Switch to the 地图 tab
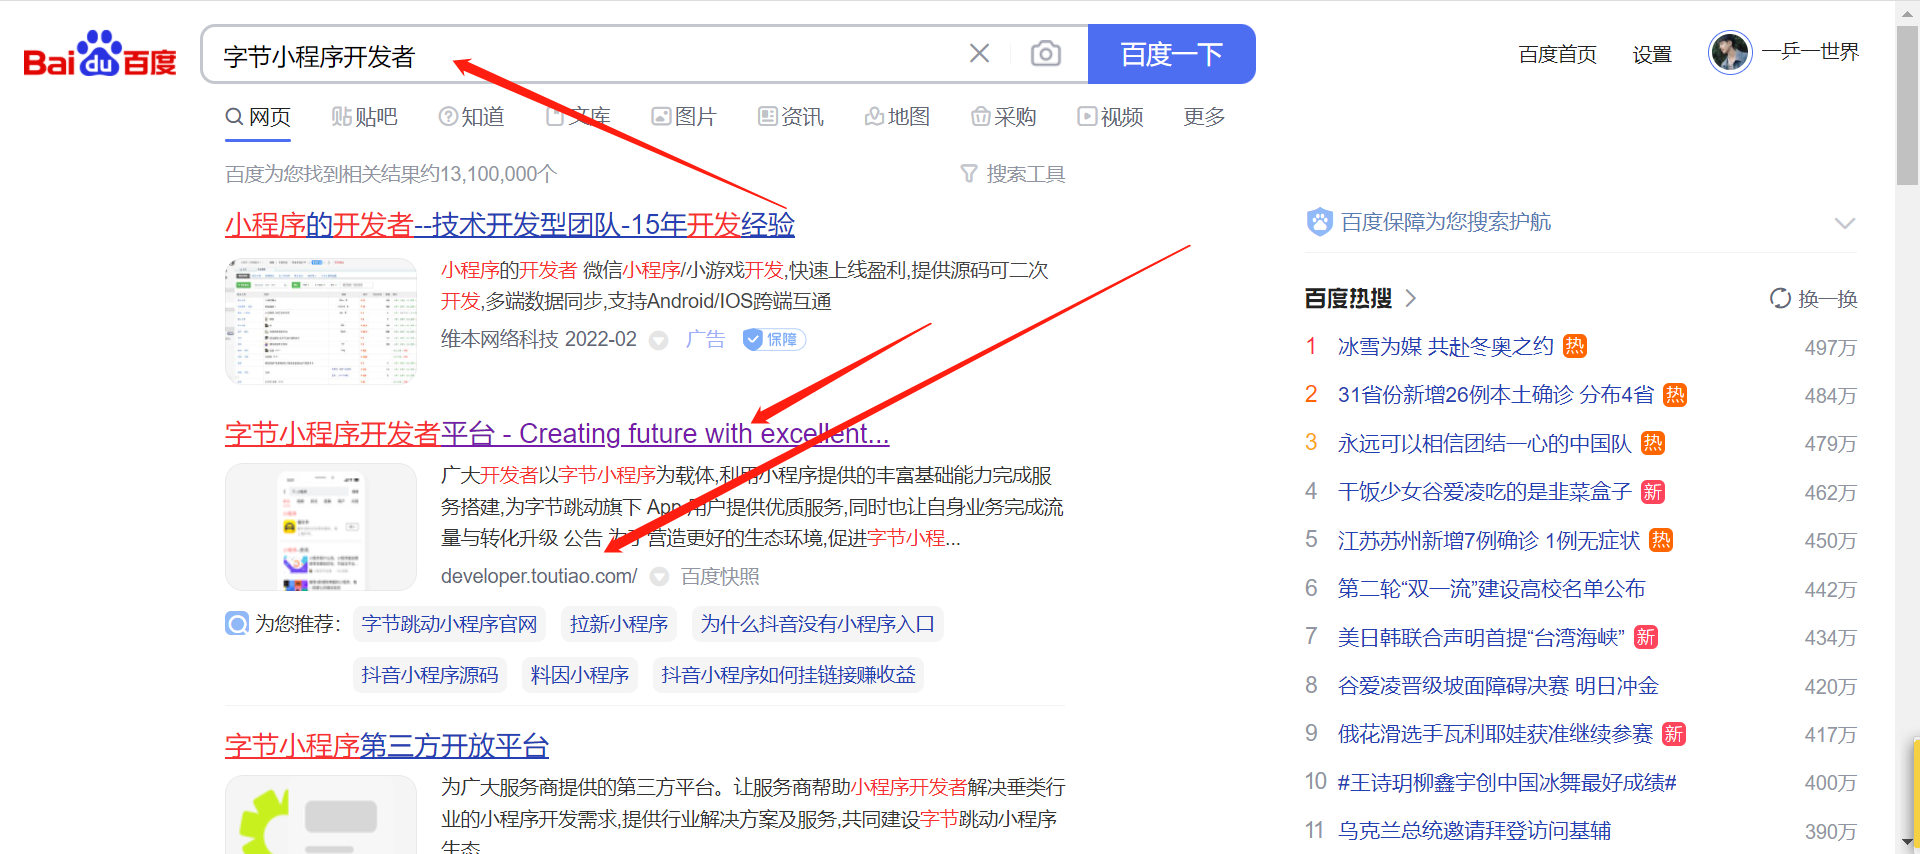The width and height of the screenshot is (1920, 854). [897, 117]
